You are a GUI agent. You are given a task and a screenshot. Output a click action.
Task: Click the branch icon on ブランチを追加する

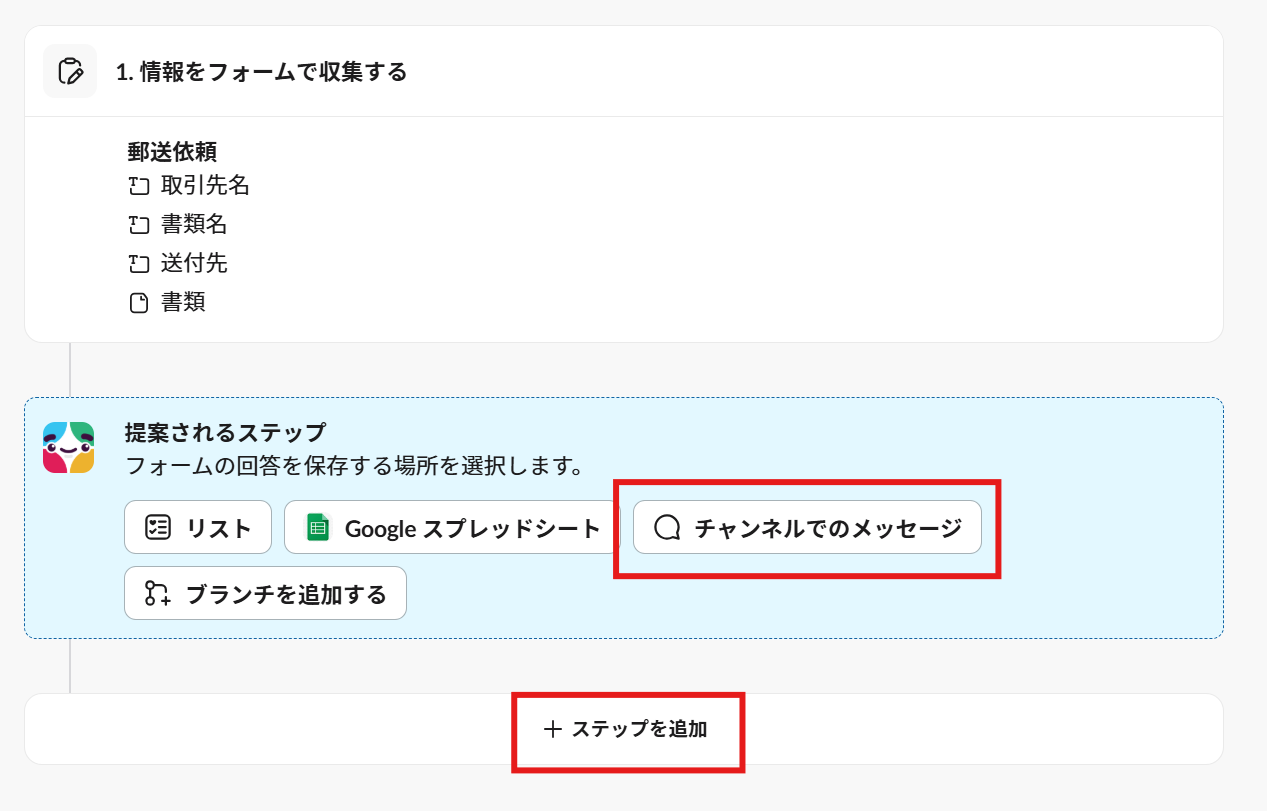tap(158, 594)
